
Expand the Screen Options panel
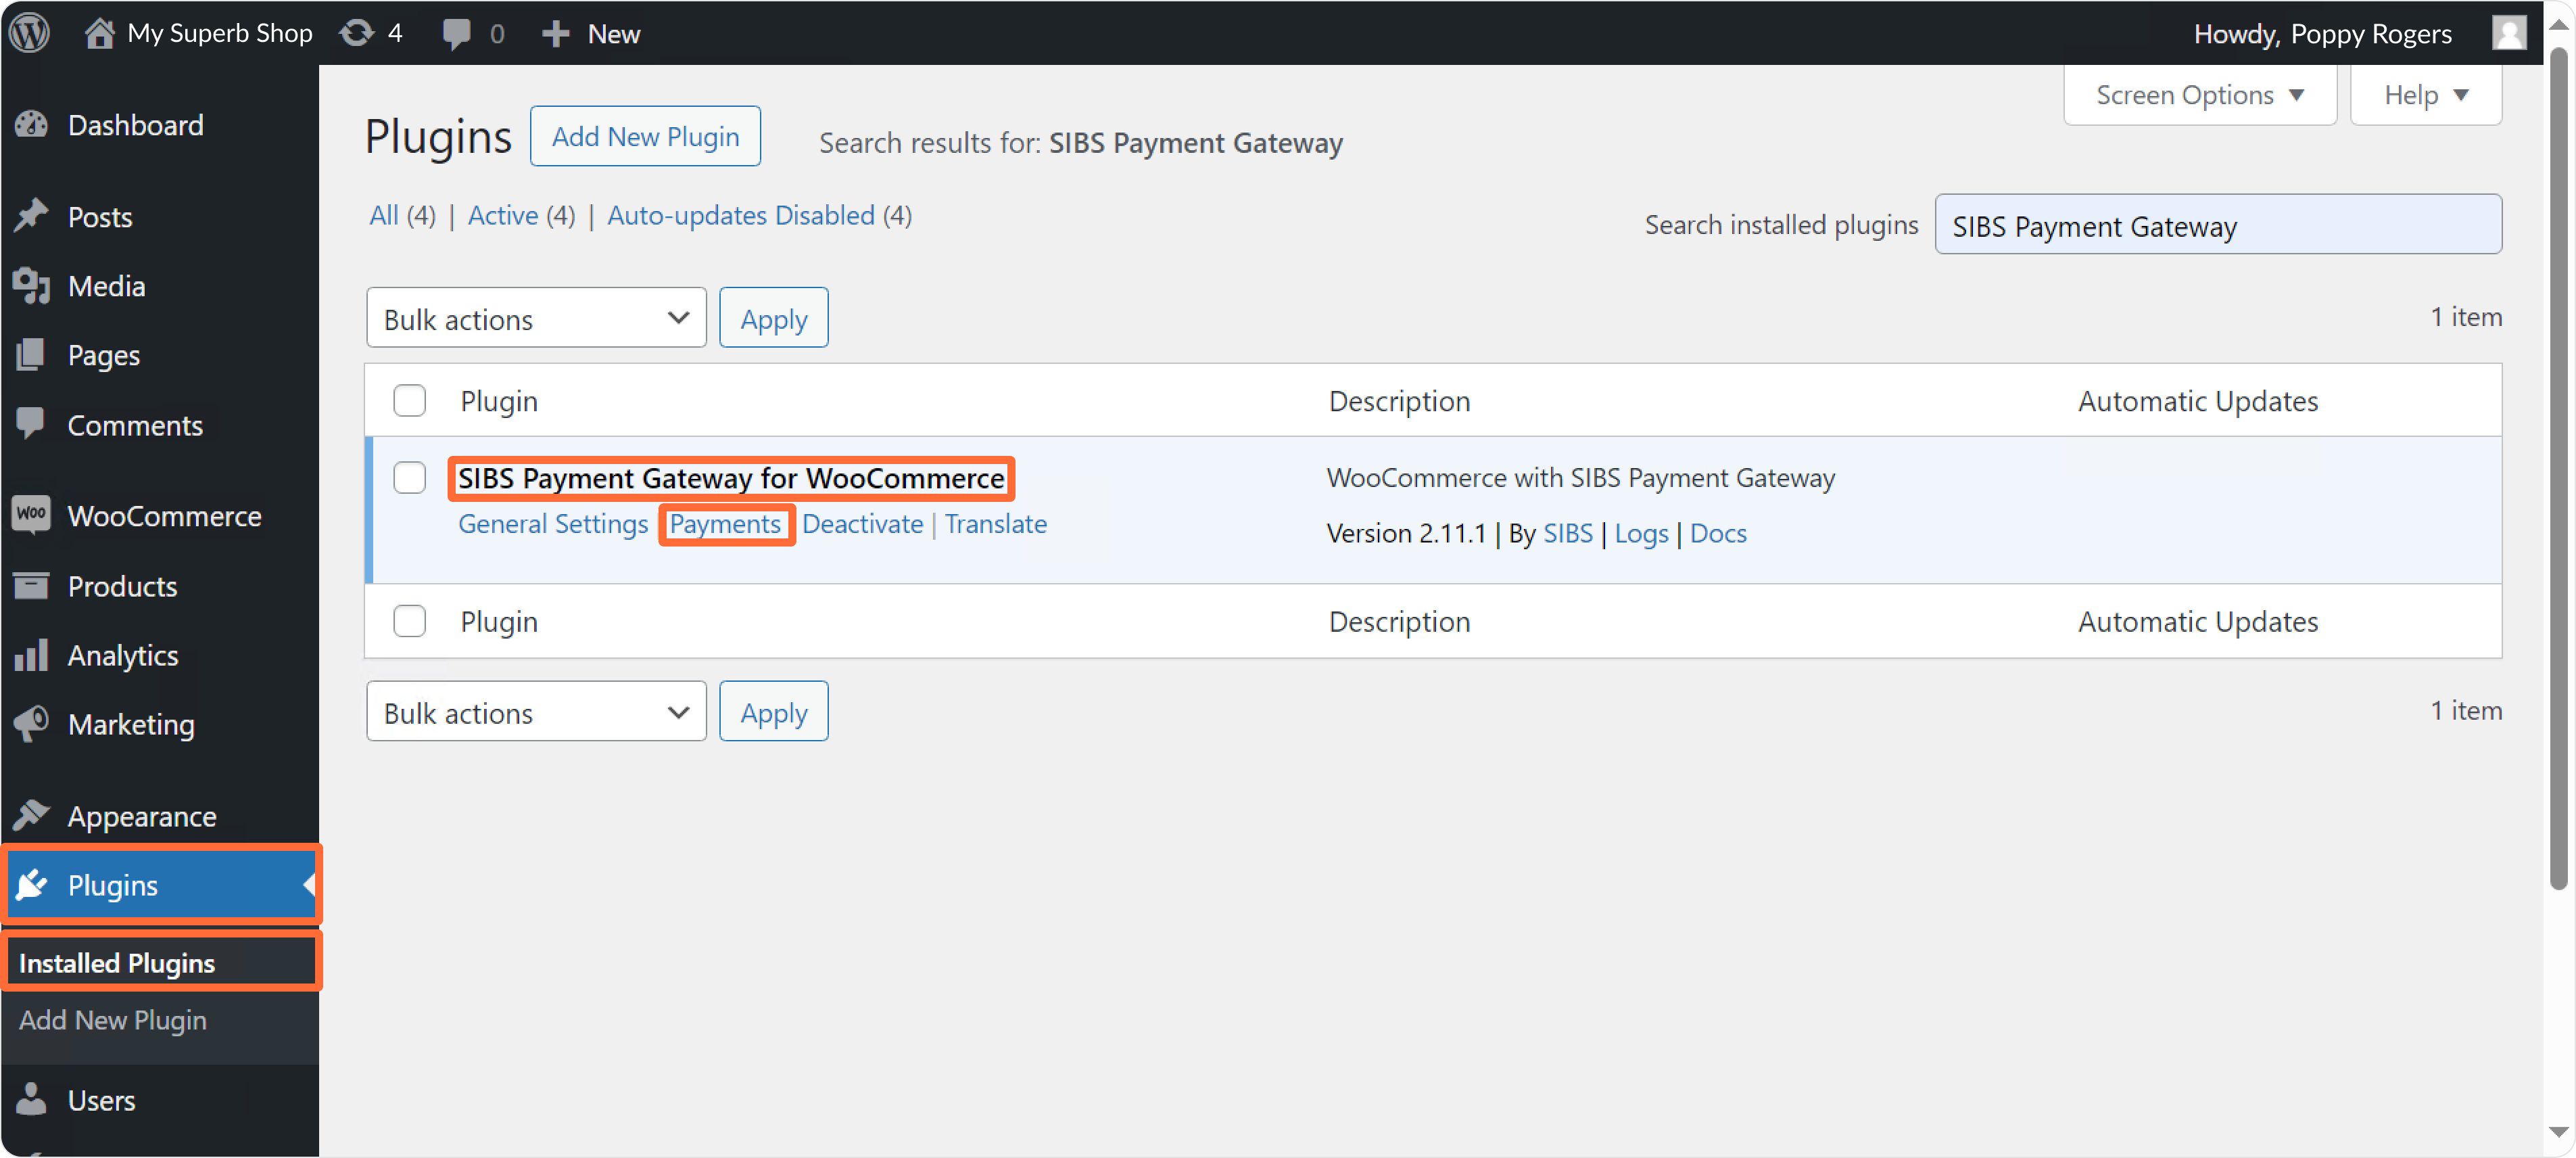pyautogui.click(x=2199, y=95)
